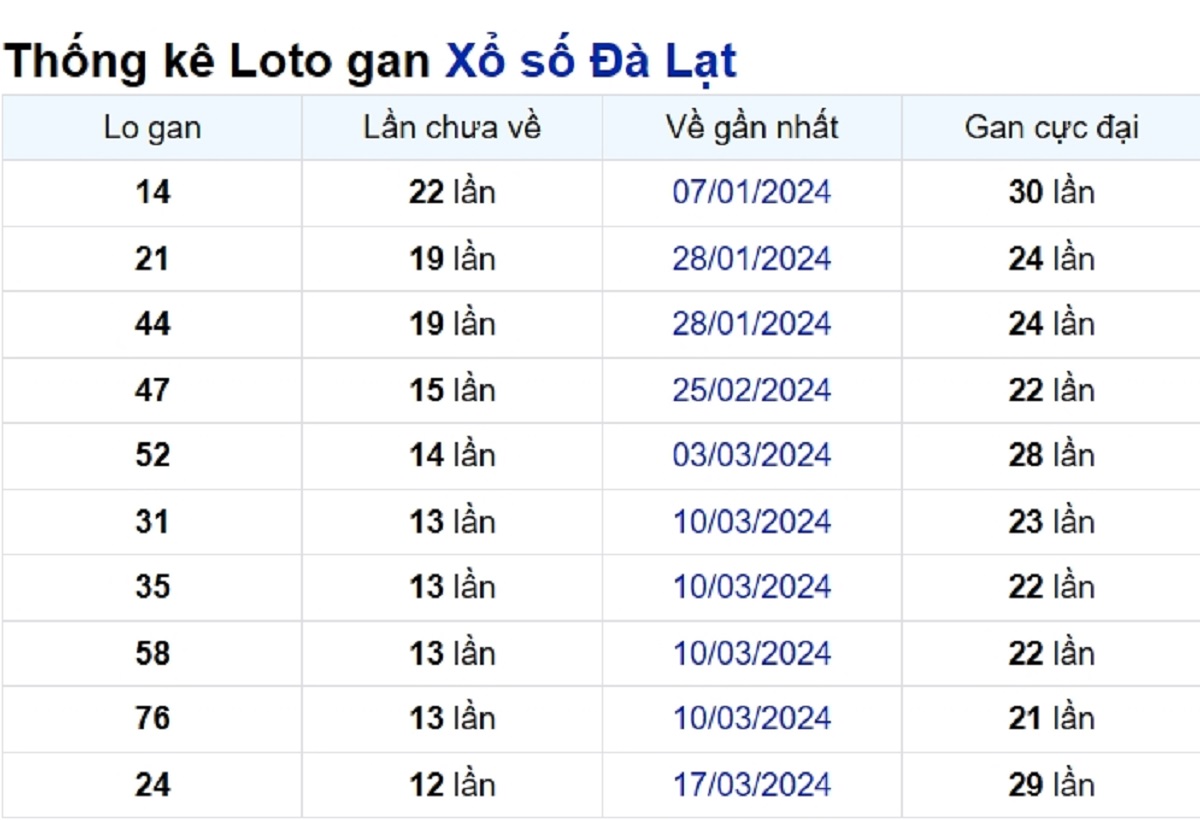1200x820 pixels.
Task: Select the Lần chưa về column header
Action: (452, 128)
